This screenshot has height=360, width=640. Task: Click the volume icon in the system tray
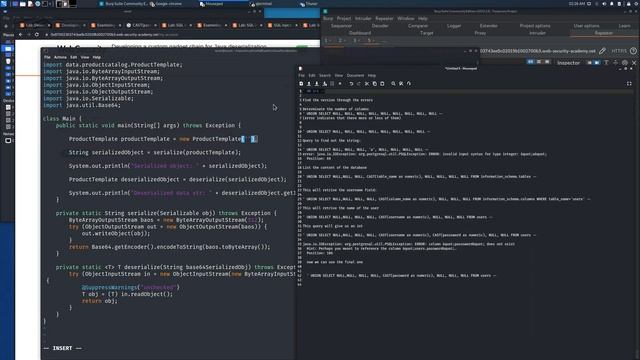(x=604, y=4)
